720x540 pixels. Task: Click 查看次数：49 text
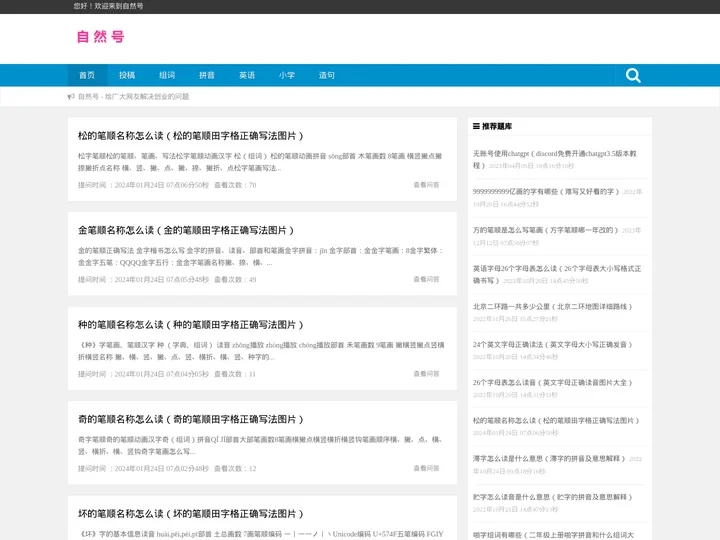(x=235, y=280)
